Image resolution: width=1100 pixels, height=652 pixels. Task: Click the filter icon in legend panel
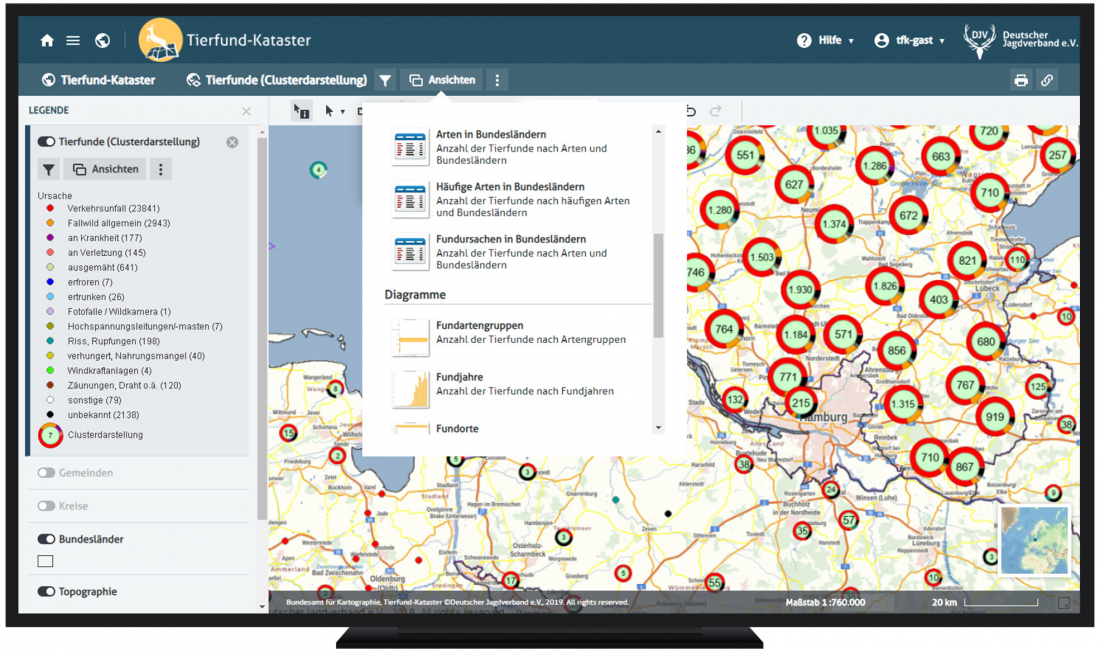click(x=49, y=169)
